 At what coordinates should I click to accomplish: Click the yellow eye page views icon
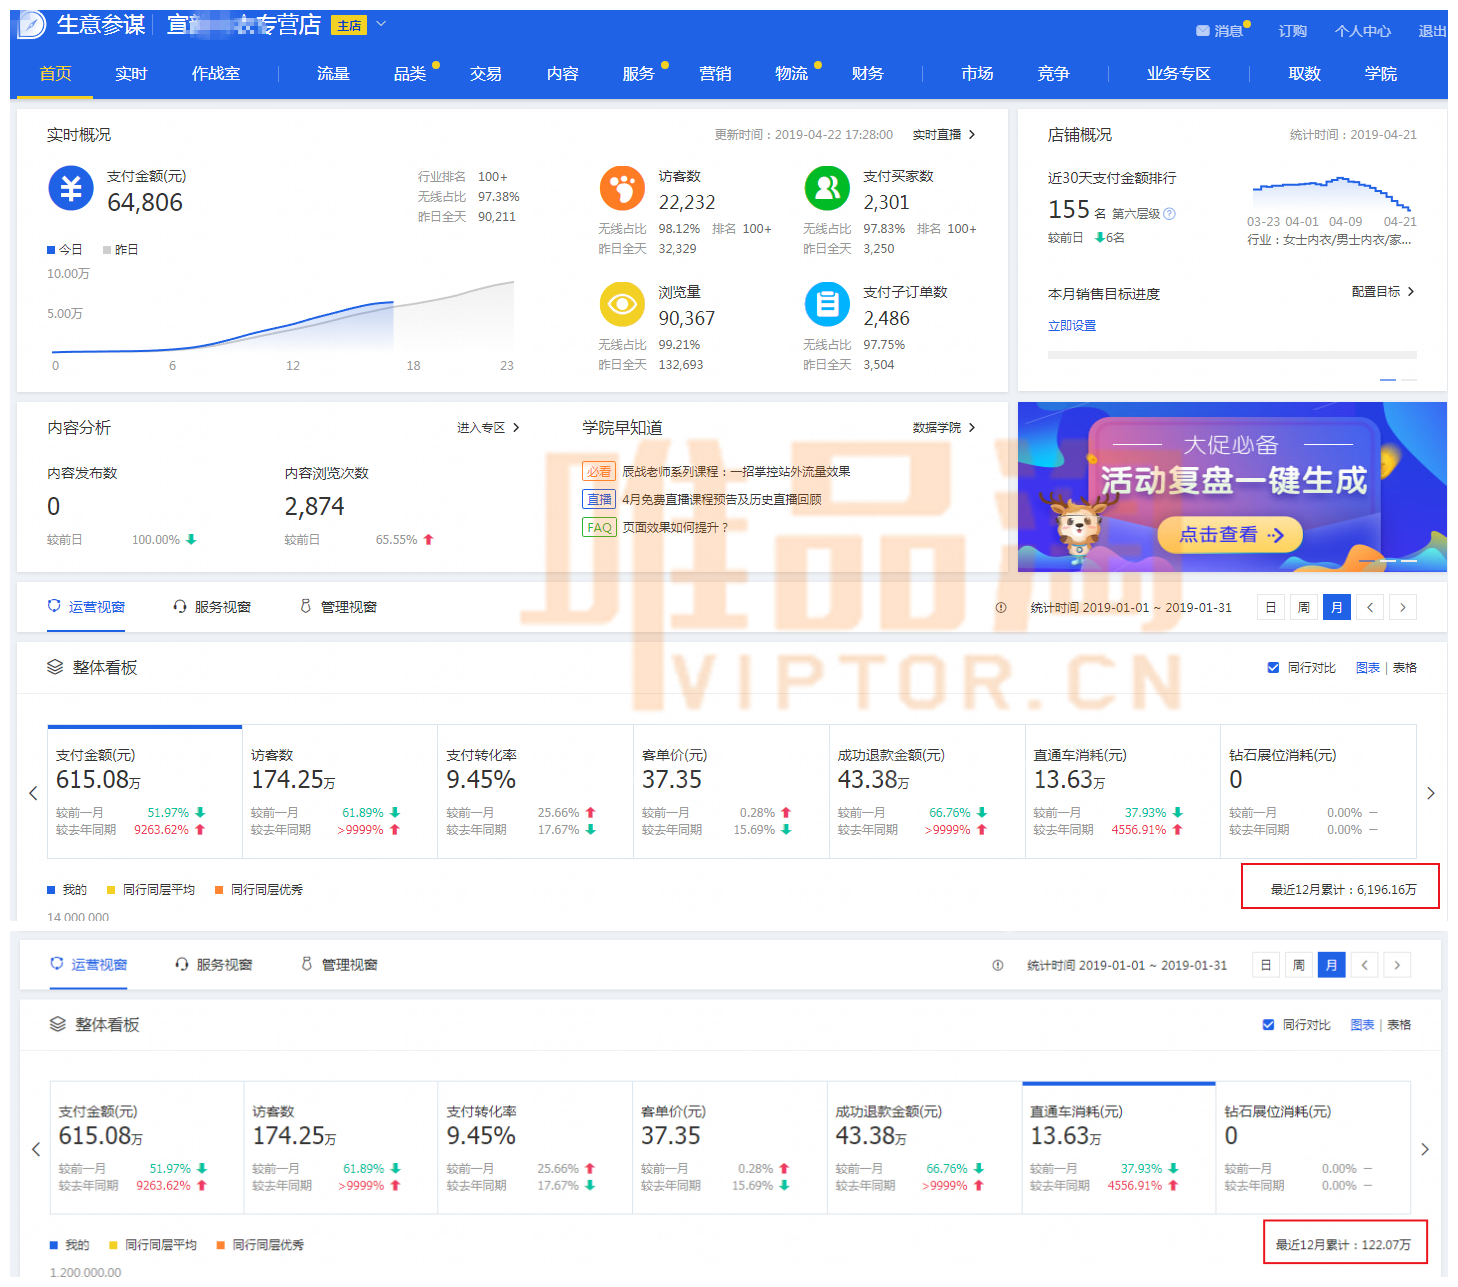622,304
